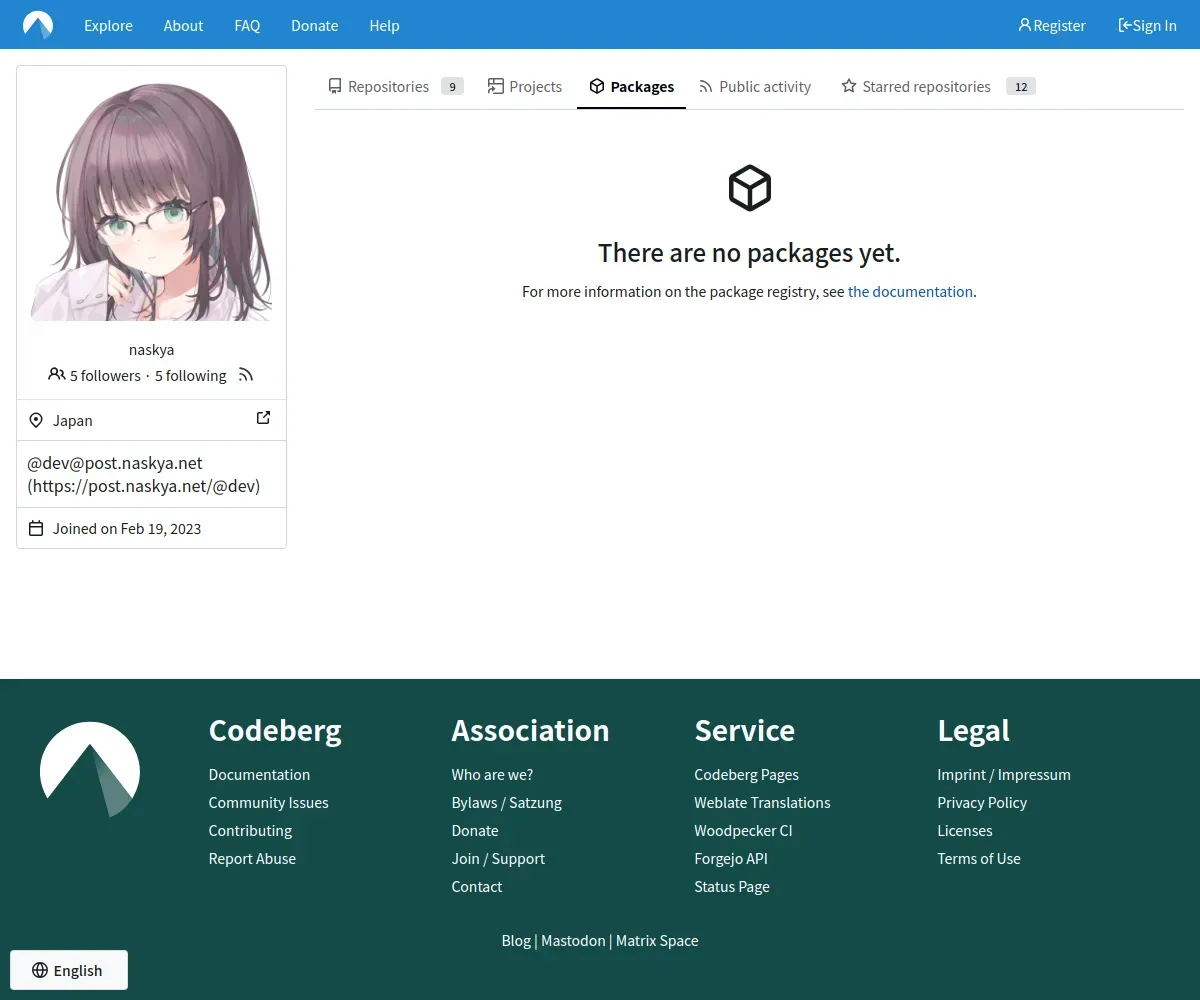1200x1000 pixels.
Task: Open the Starred repositories tab
Action: click(x=938, y=86)
